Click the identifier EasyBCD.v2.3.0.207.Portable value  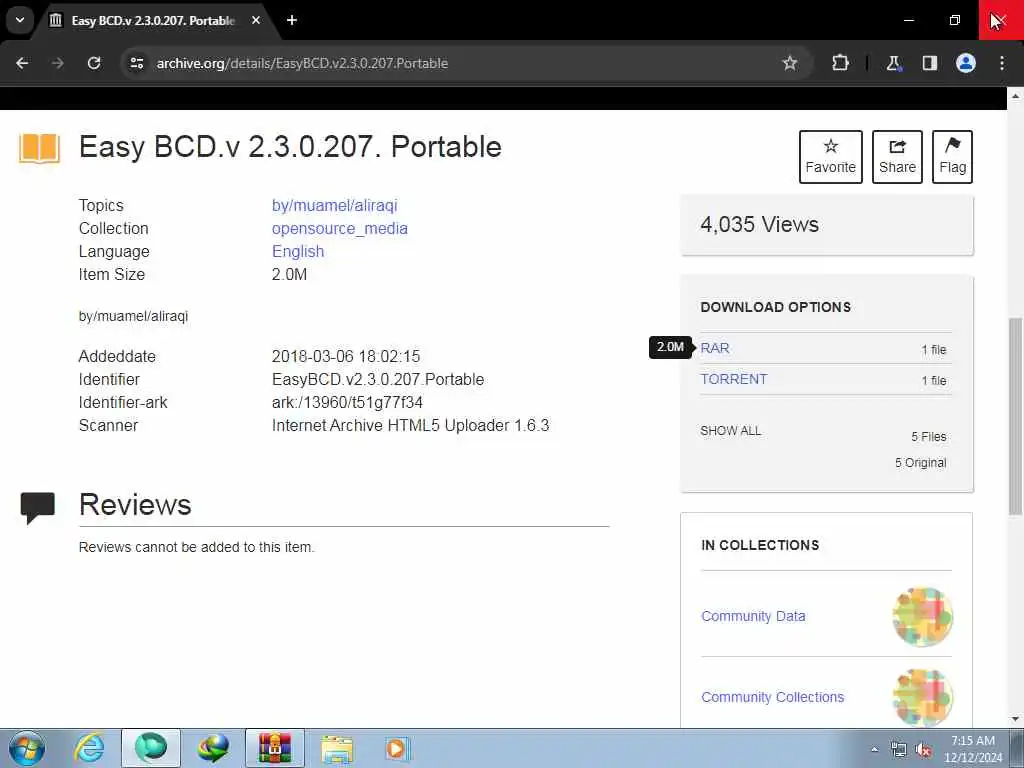377,379
